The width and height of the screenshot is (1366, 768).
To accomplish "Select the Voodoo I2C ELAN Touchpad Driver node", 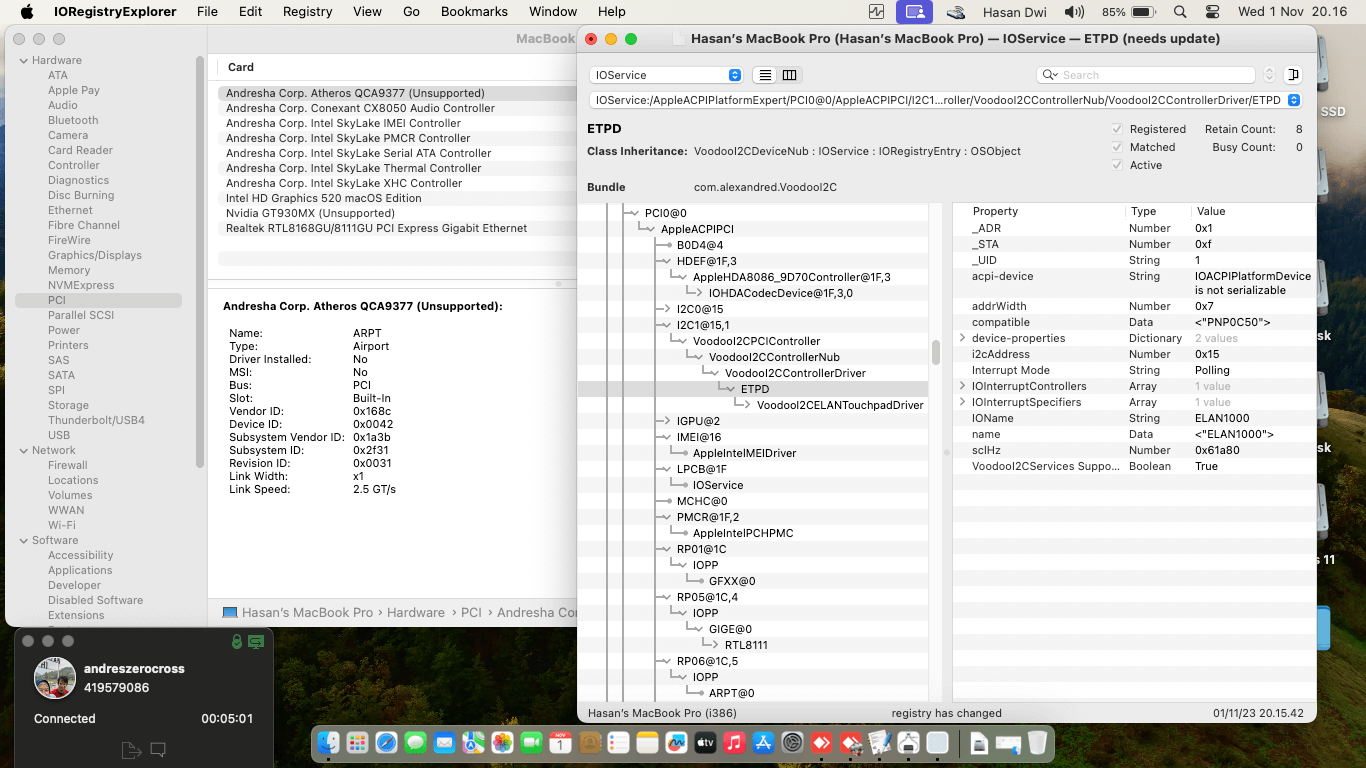I will [x=839, y=405].
